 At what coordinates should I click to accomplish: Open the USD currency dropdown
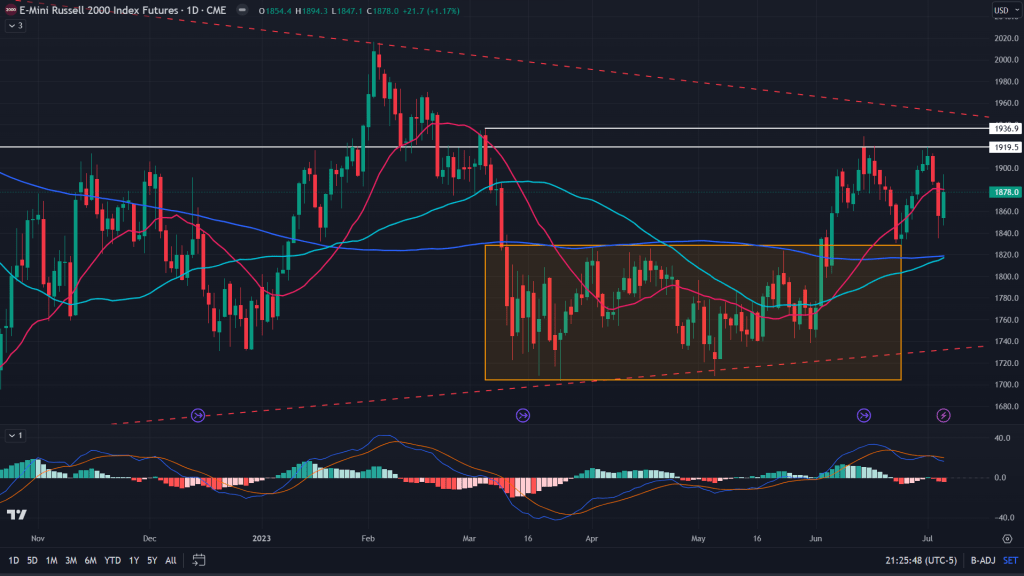[x=1004, y=10]
